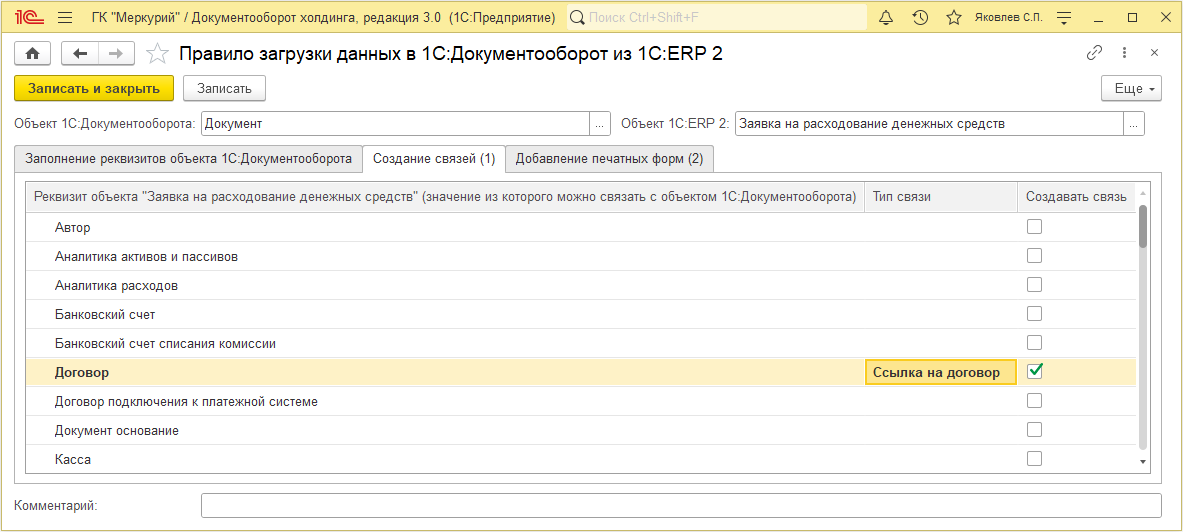Select the Аналитика расходов row
The height and width of the screenshot is (532, 1183).
[581, 285]
